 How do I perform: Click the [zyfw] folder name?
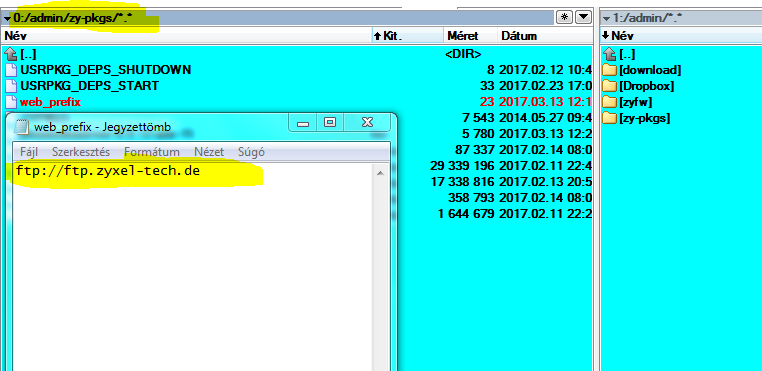(x=636, y=102)
